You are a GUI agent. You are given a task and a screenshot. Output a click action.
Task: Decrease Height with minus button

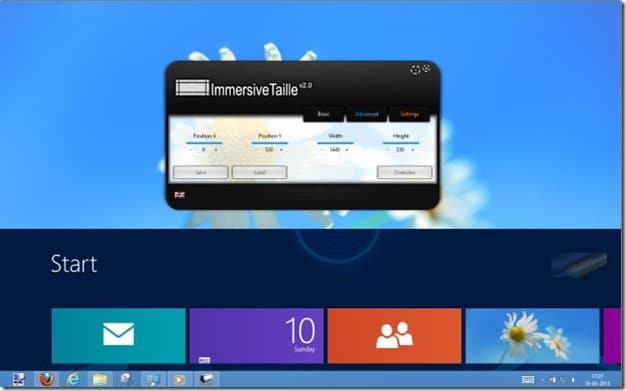(387, 150)
